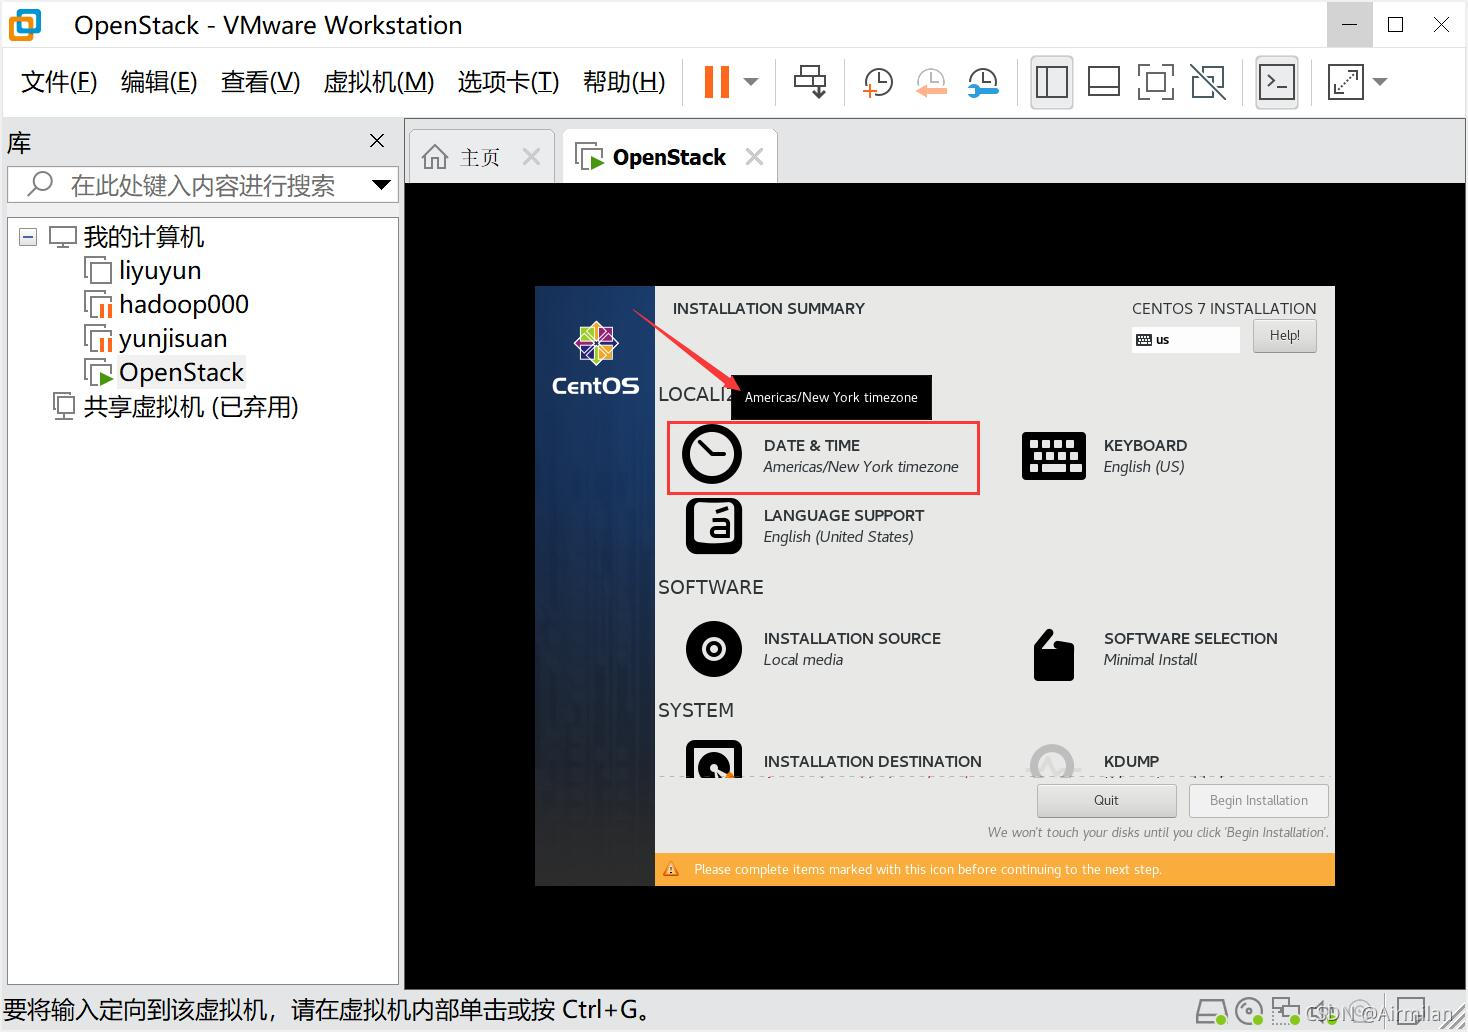Select the hadoop000 virtual machine
Screen dimensions: 1468x1032
[184, 305]
